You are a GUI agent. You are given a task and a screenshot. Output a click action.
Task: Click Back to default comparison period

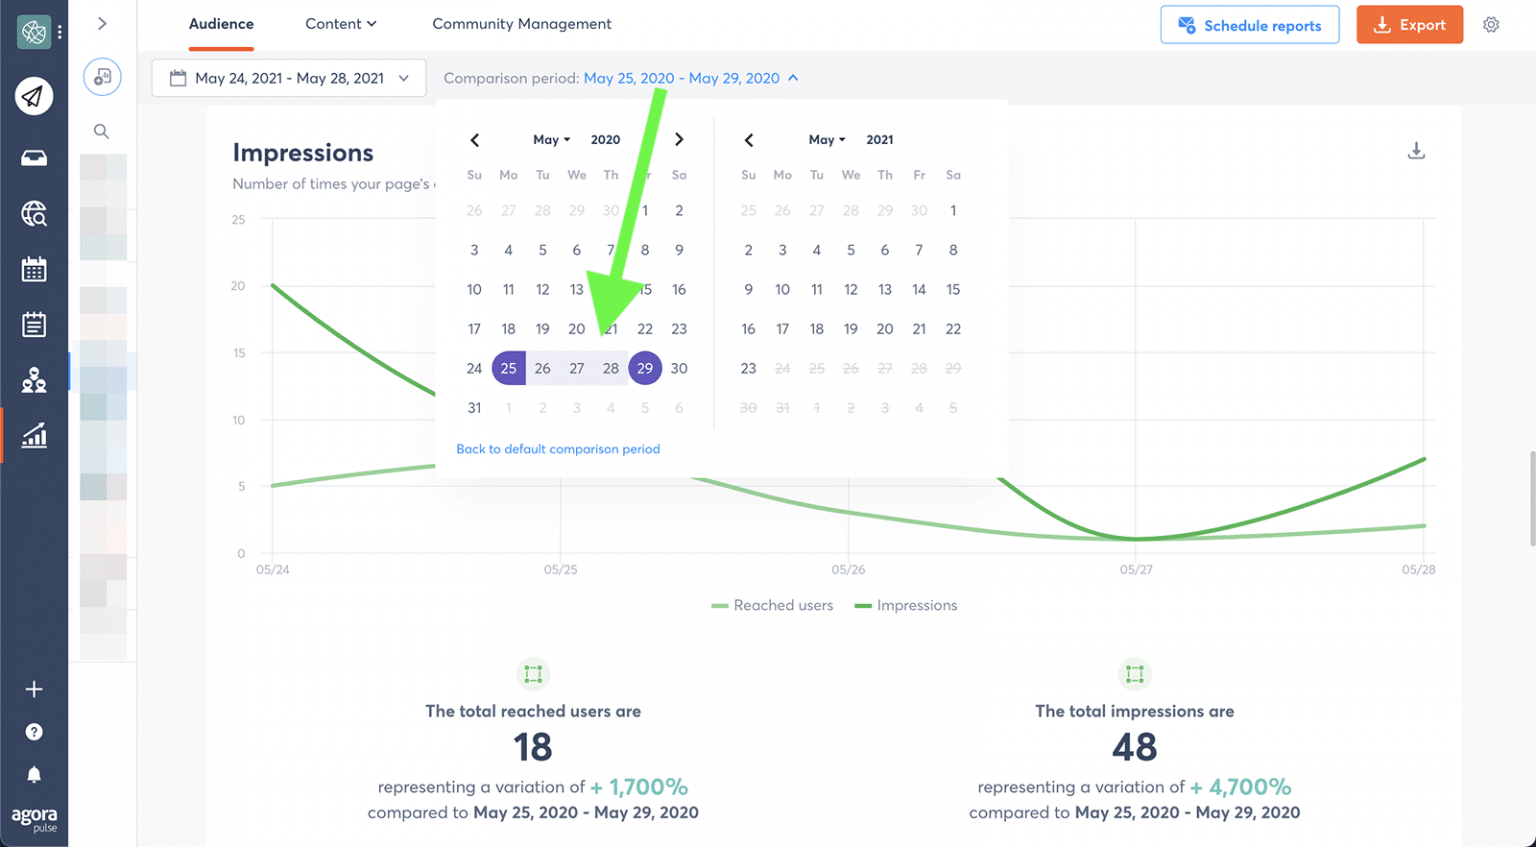(558, 449)
